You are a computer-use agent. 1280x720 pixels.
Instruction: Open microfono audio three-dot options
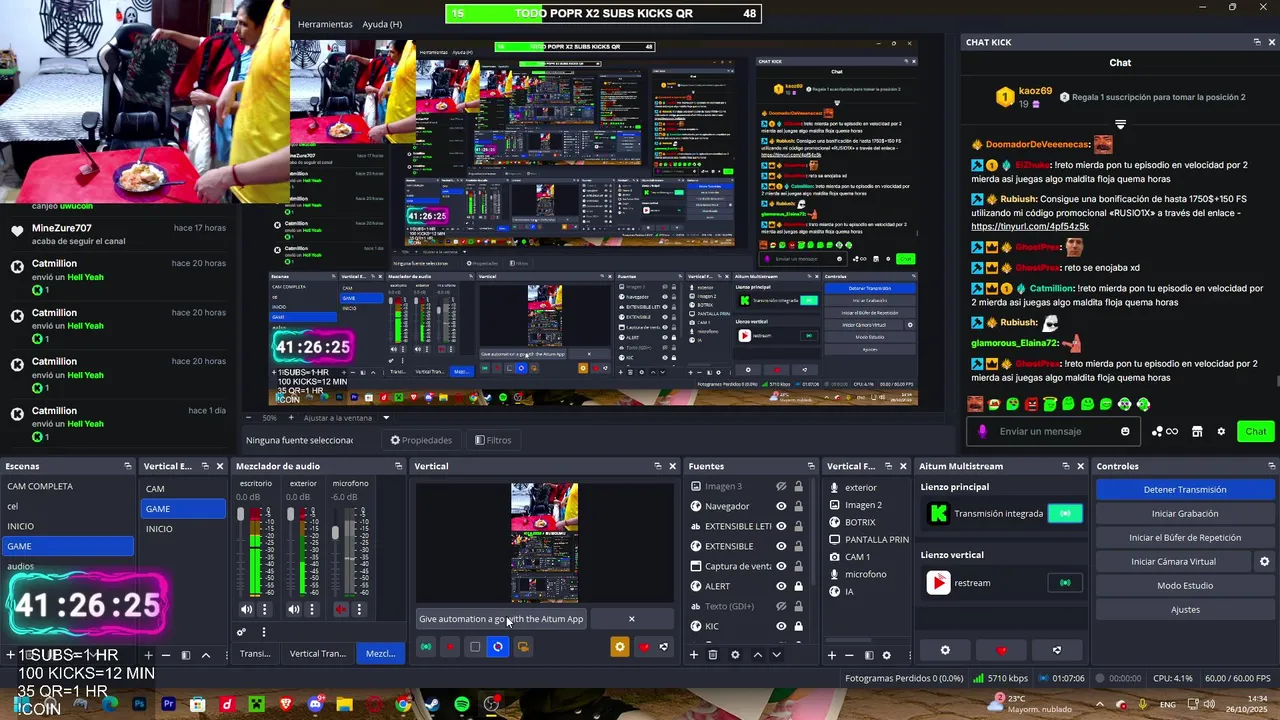click(x=359, y=609)
